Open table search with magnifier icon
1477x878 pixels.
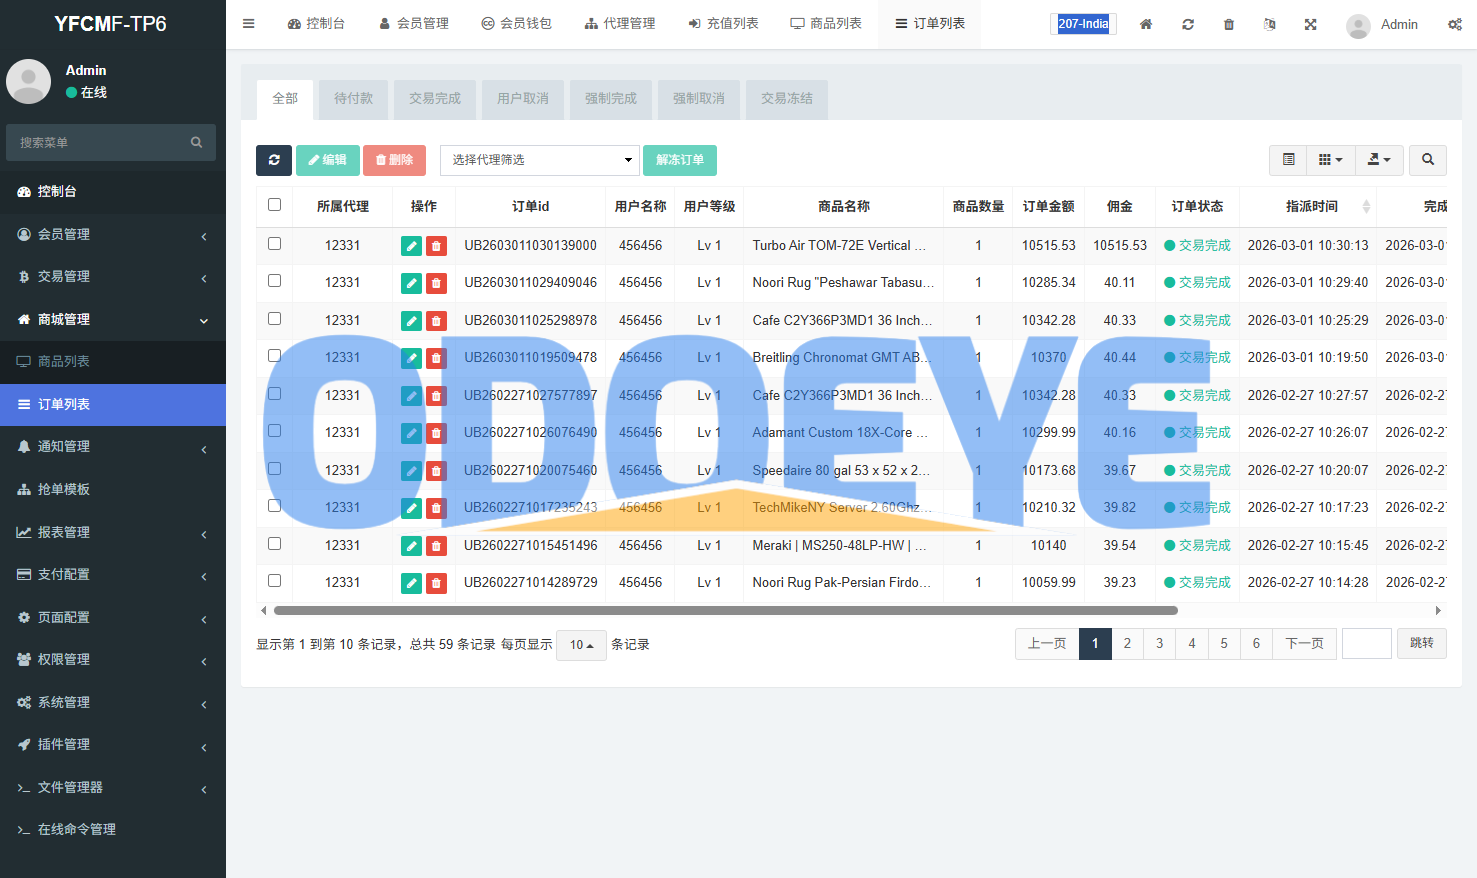pyautogui.click(x=1427, y=160)
